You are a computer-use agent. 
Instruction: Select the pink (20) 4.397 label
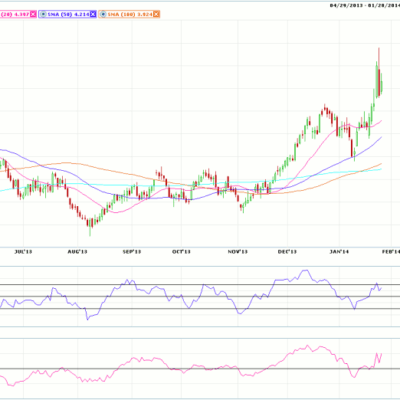[x=16, y=14]
